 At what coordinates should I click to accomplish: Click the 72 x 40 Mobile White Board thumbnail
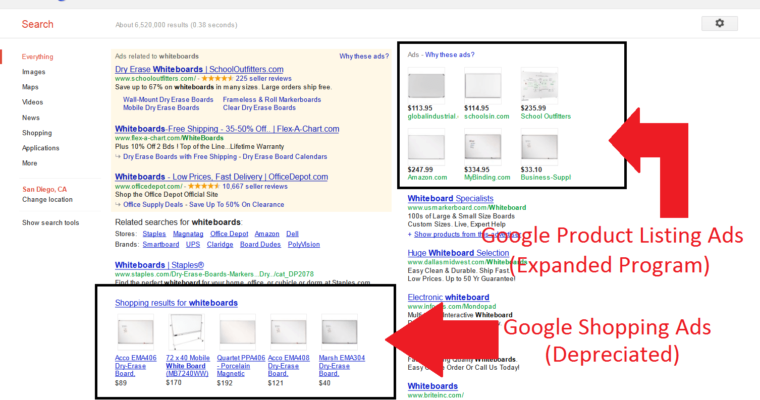[x=186, y=333]
